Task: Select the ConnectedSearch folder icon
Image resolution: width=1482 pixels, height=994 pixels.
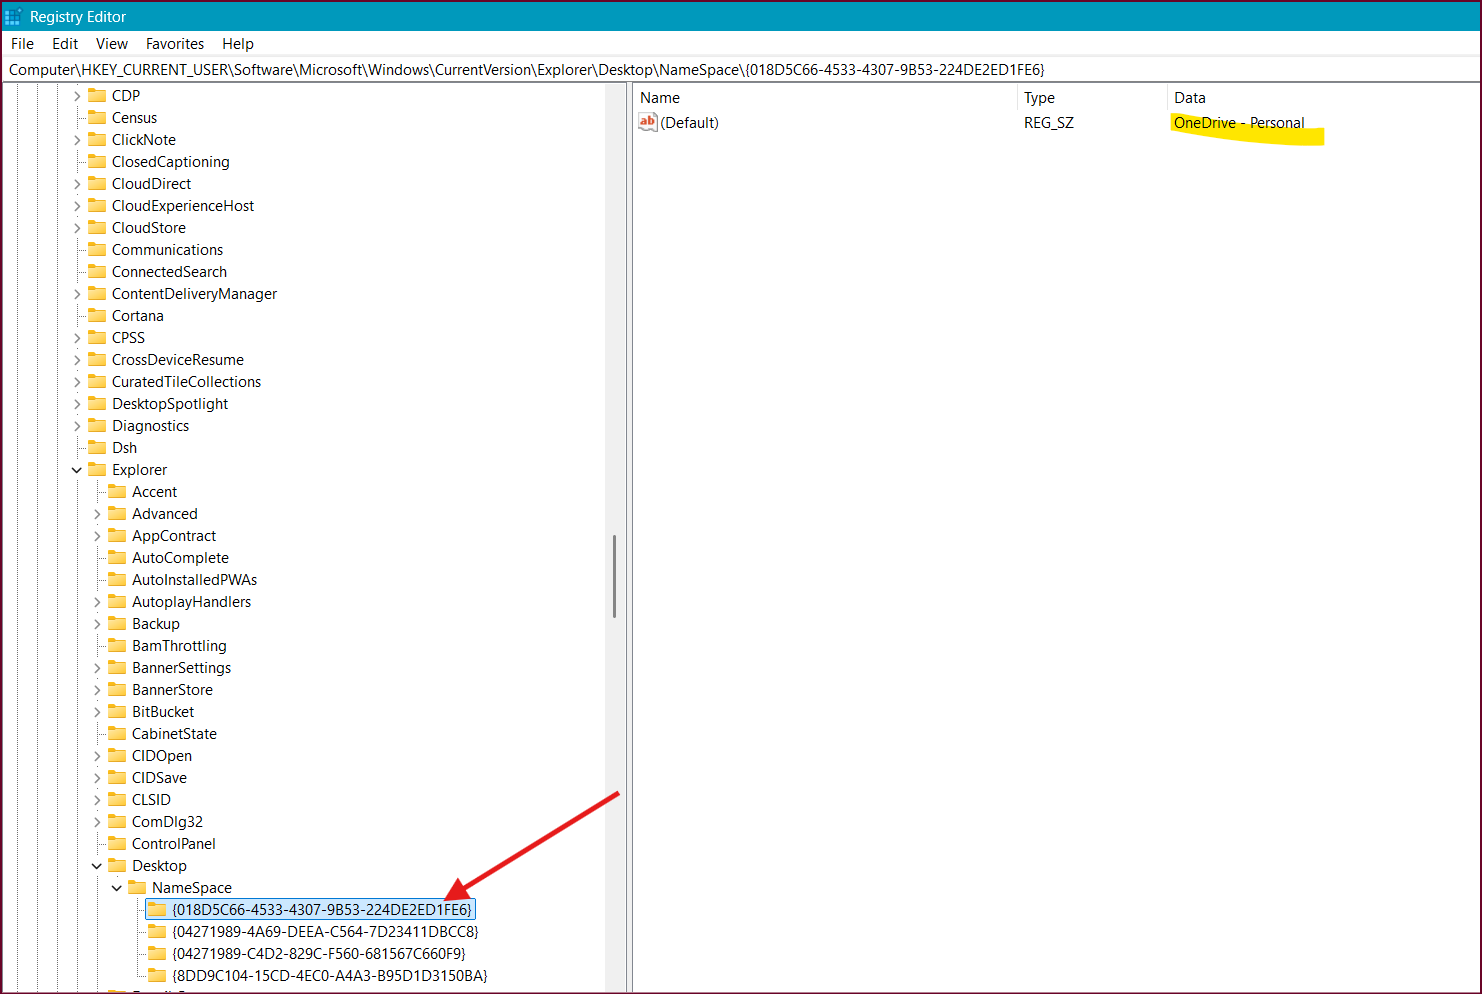Action: (x=97, y=272)
